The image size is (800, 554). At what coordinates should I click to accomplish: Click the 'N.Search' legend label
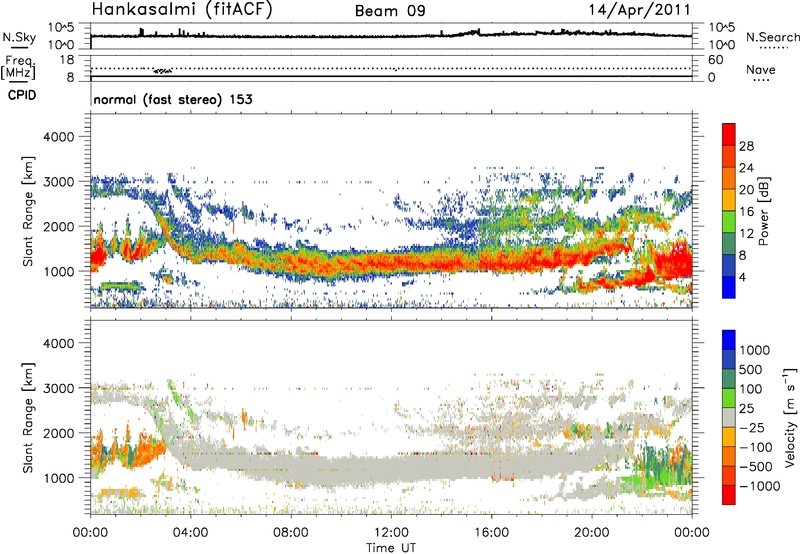tap(772, 37)
